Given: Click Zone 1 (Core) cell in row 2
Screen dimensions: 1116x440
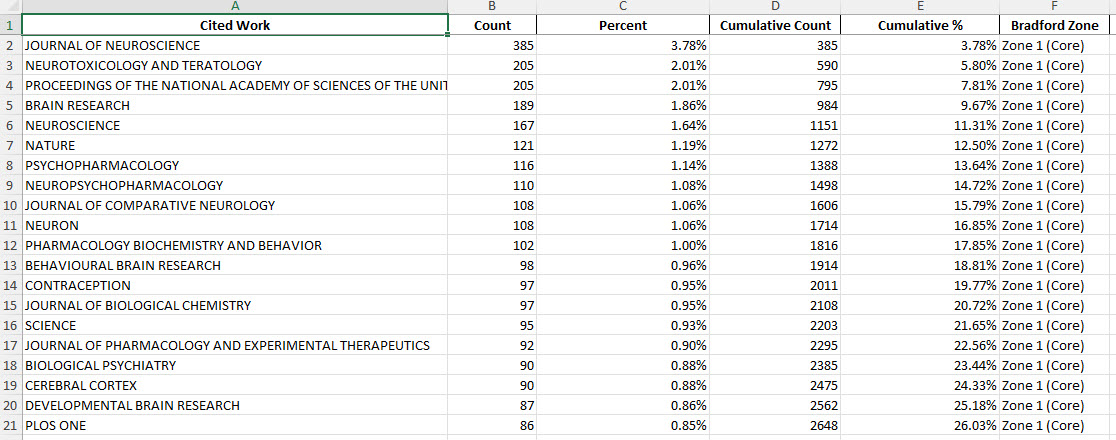Looking at the screenshot, I should pos(1054,46).
